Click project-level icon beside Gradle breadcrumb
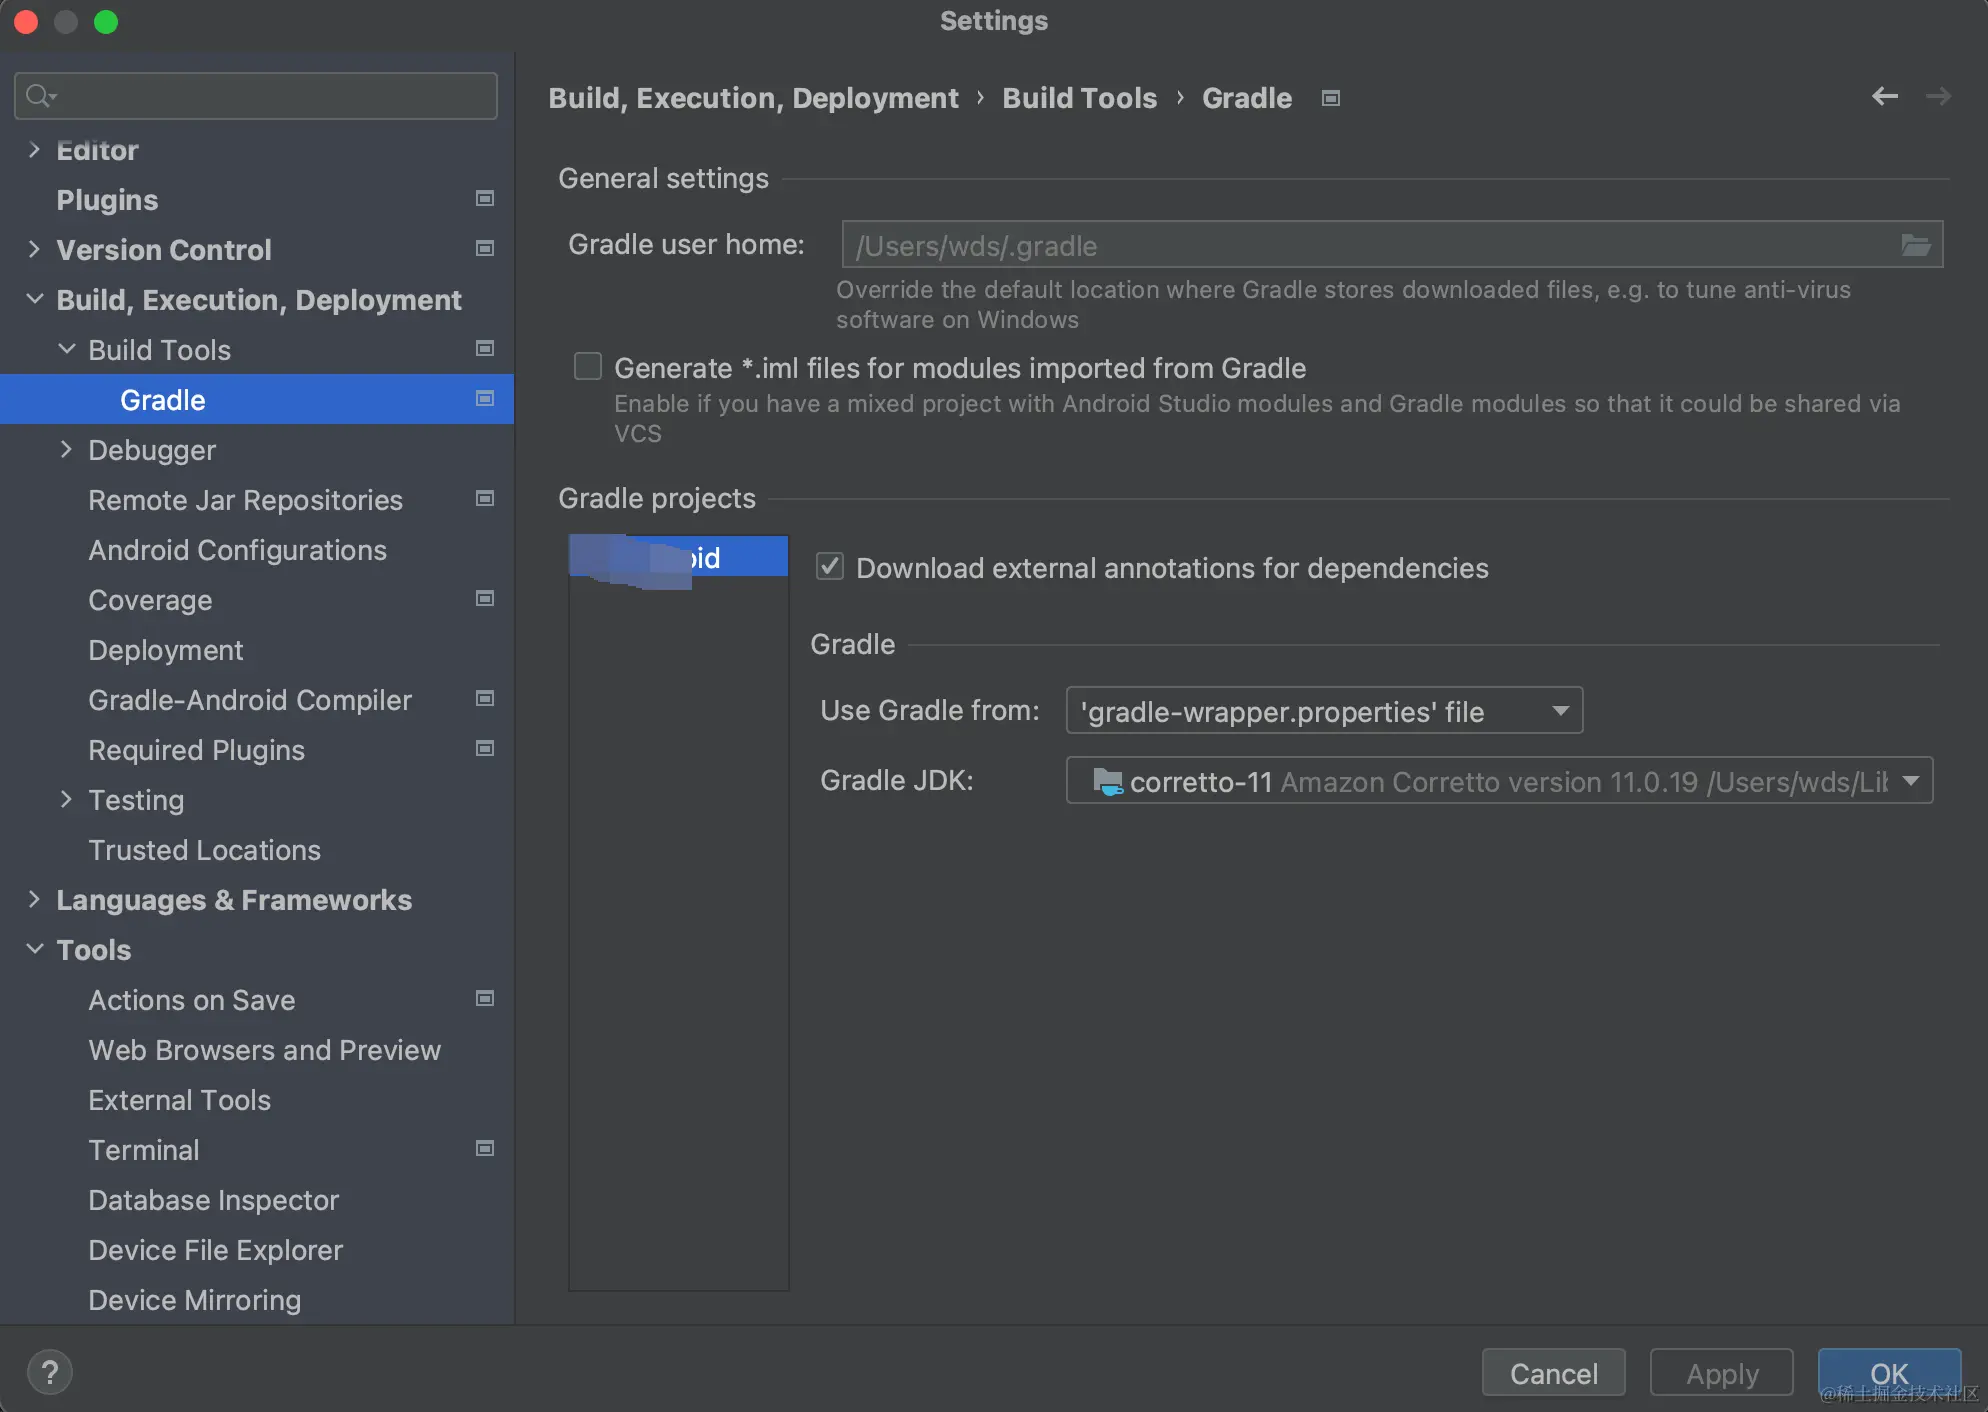1988x1412 pixels. (1330, 98)
